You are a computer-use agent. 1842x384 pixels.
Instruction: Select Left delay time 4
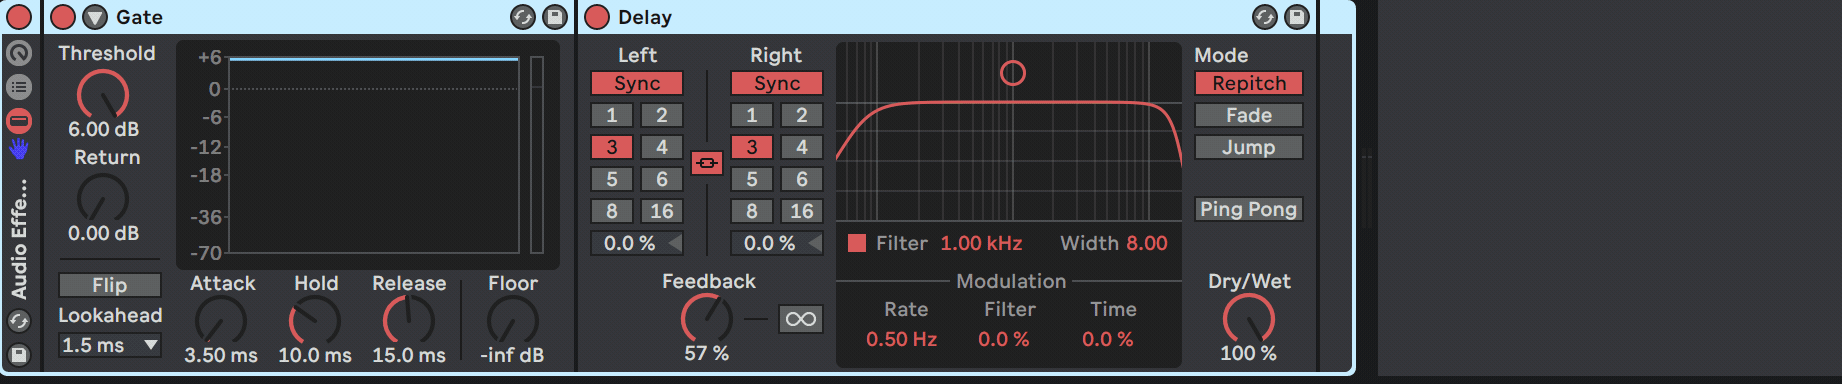662,147
